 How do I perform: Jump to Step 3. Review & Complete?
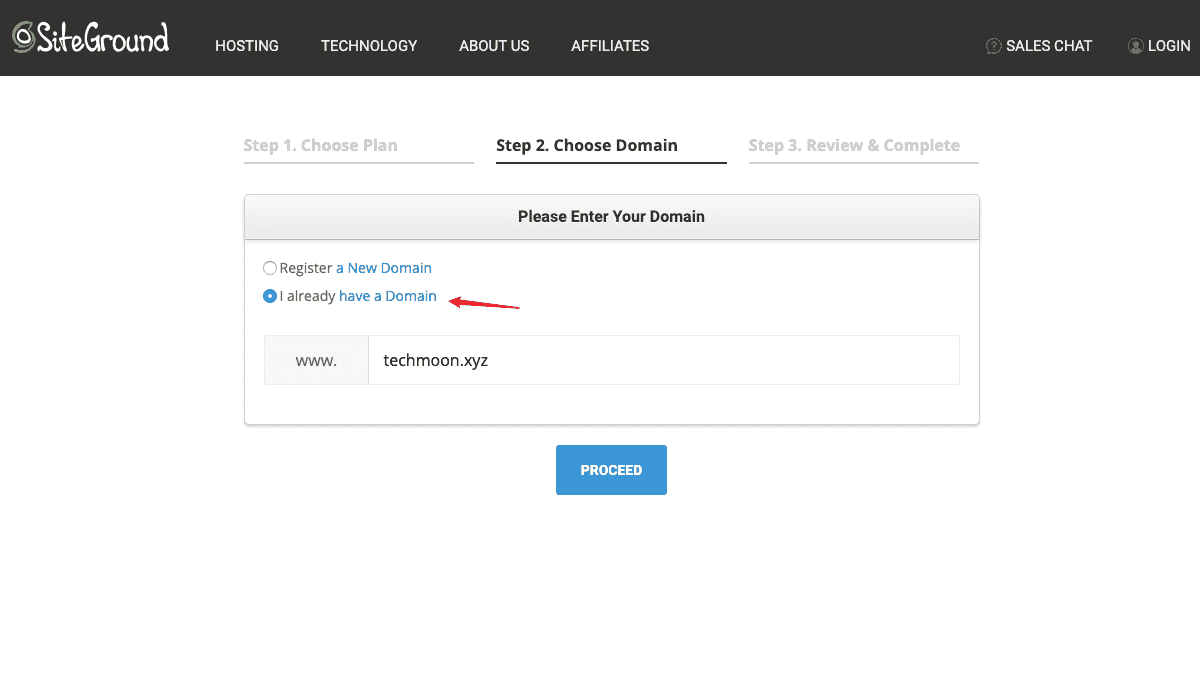coord(854,146)
